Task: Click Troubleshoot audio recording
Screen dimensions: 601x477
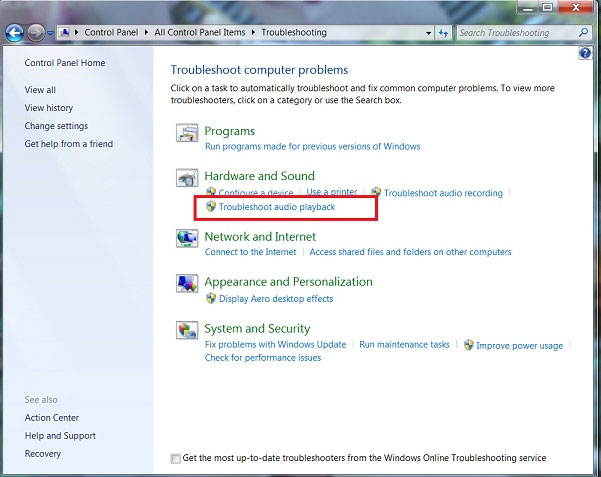Action: 443,193
